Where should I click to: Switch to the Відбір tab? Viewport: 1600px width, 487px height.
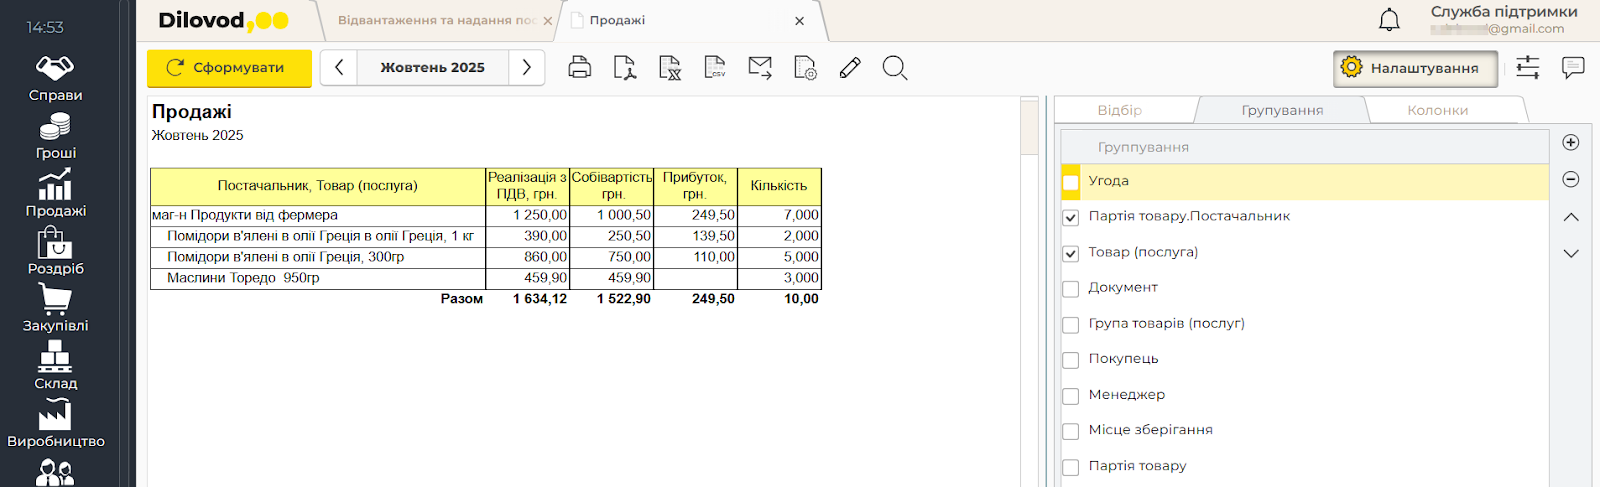click(1119, 110)
